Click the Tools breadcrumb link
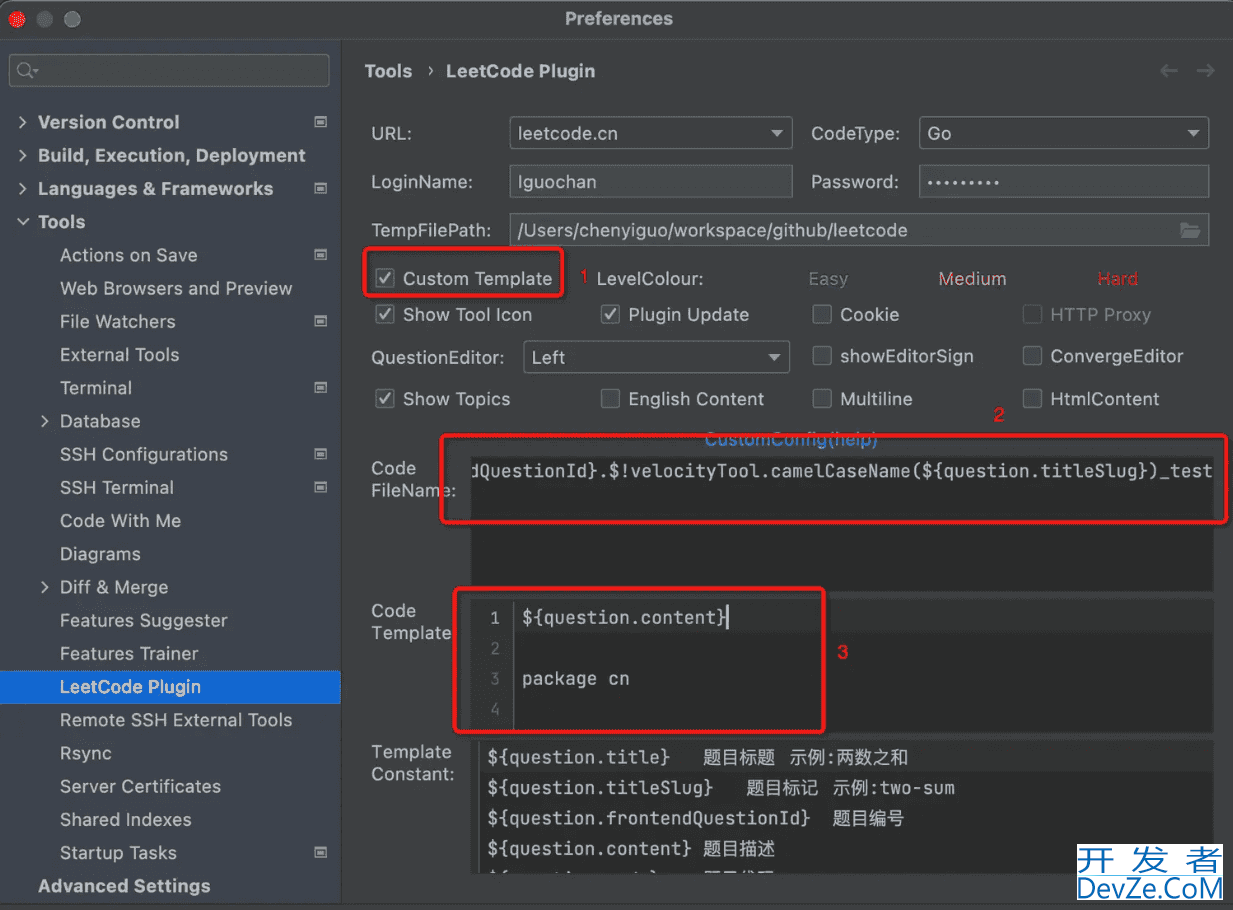This screenshot has height=910, width=1233. click(x=388, y=71)
